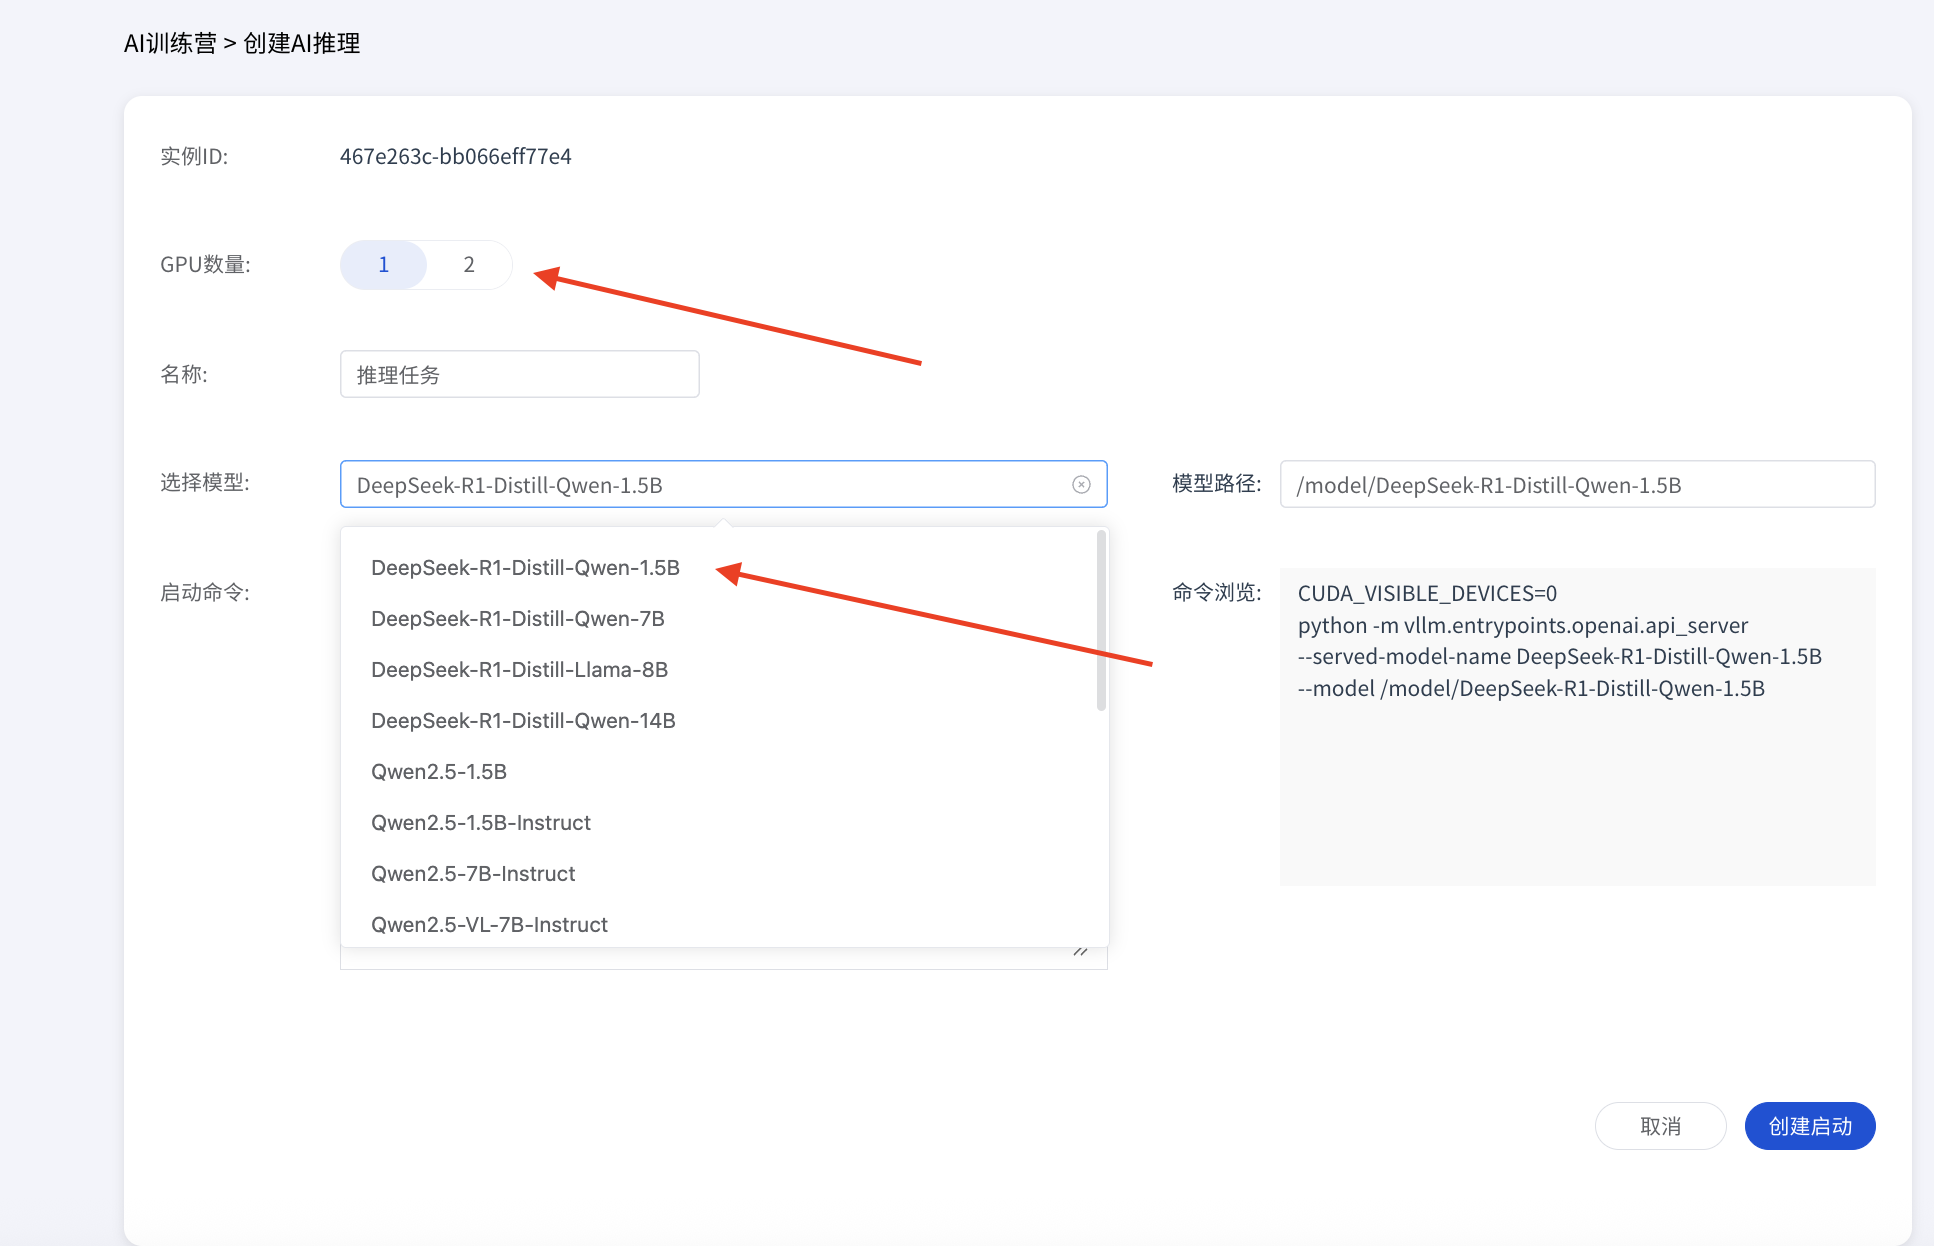Click the --served-model-name line in preview

[1559, 656]
